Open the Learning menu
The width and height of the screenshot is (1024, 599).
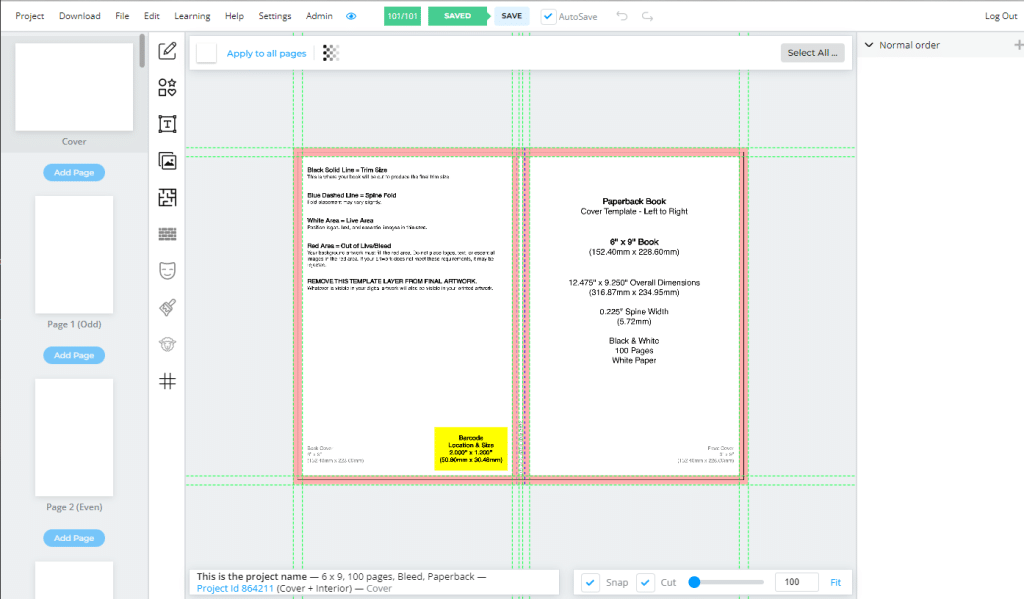click(x=192, y=17)
